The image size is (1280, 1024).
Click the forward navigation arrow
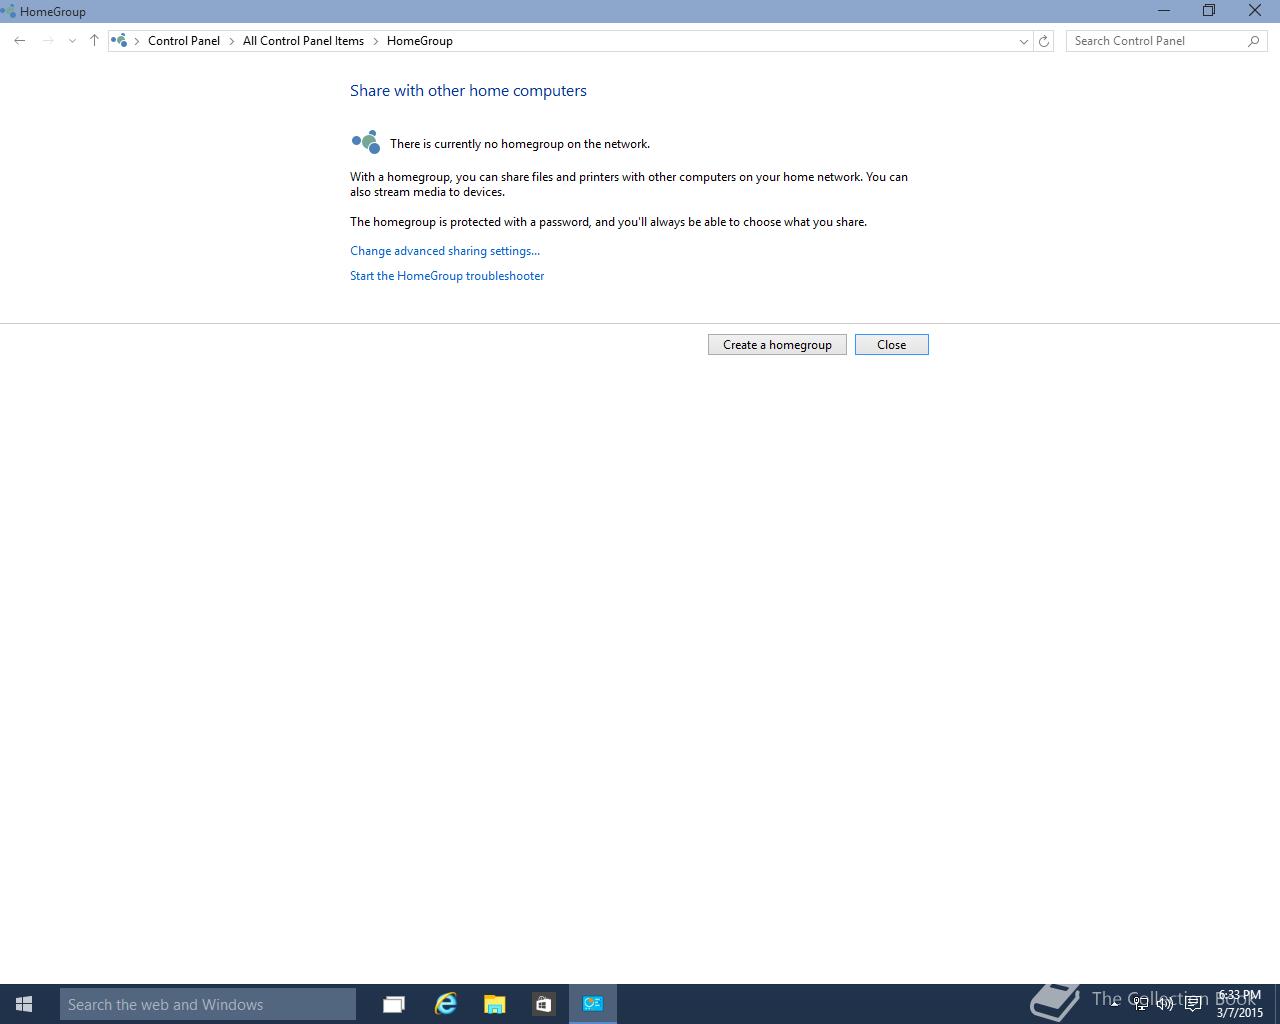pyautogui.click(x=47, y=41)
